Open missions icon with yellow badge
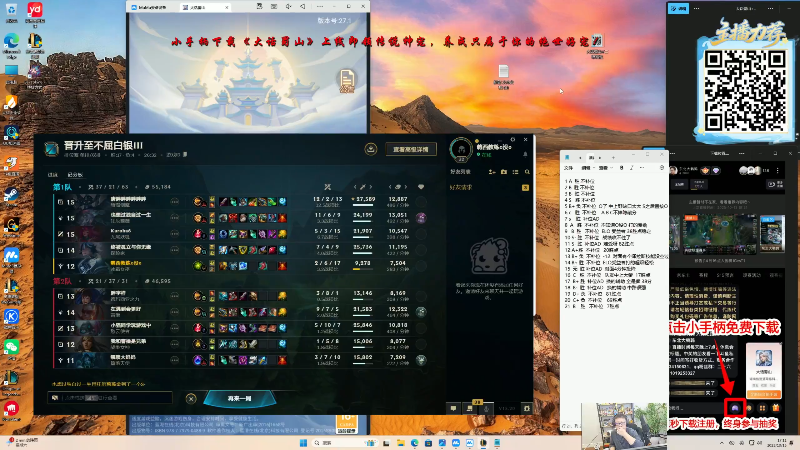This screenshot has height=450, width=800. (470, 408)
